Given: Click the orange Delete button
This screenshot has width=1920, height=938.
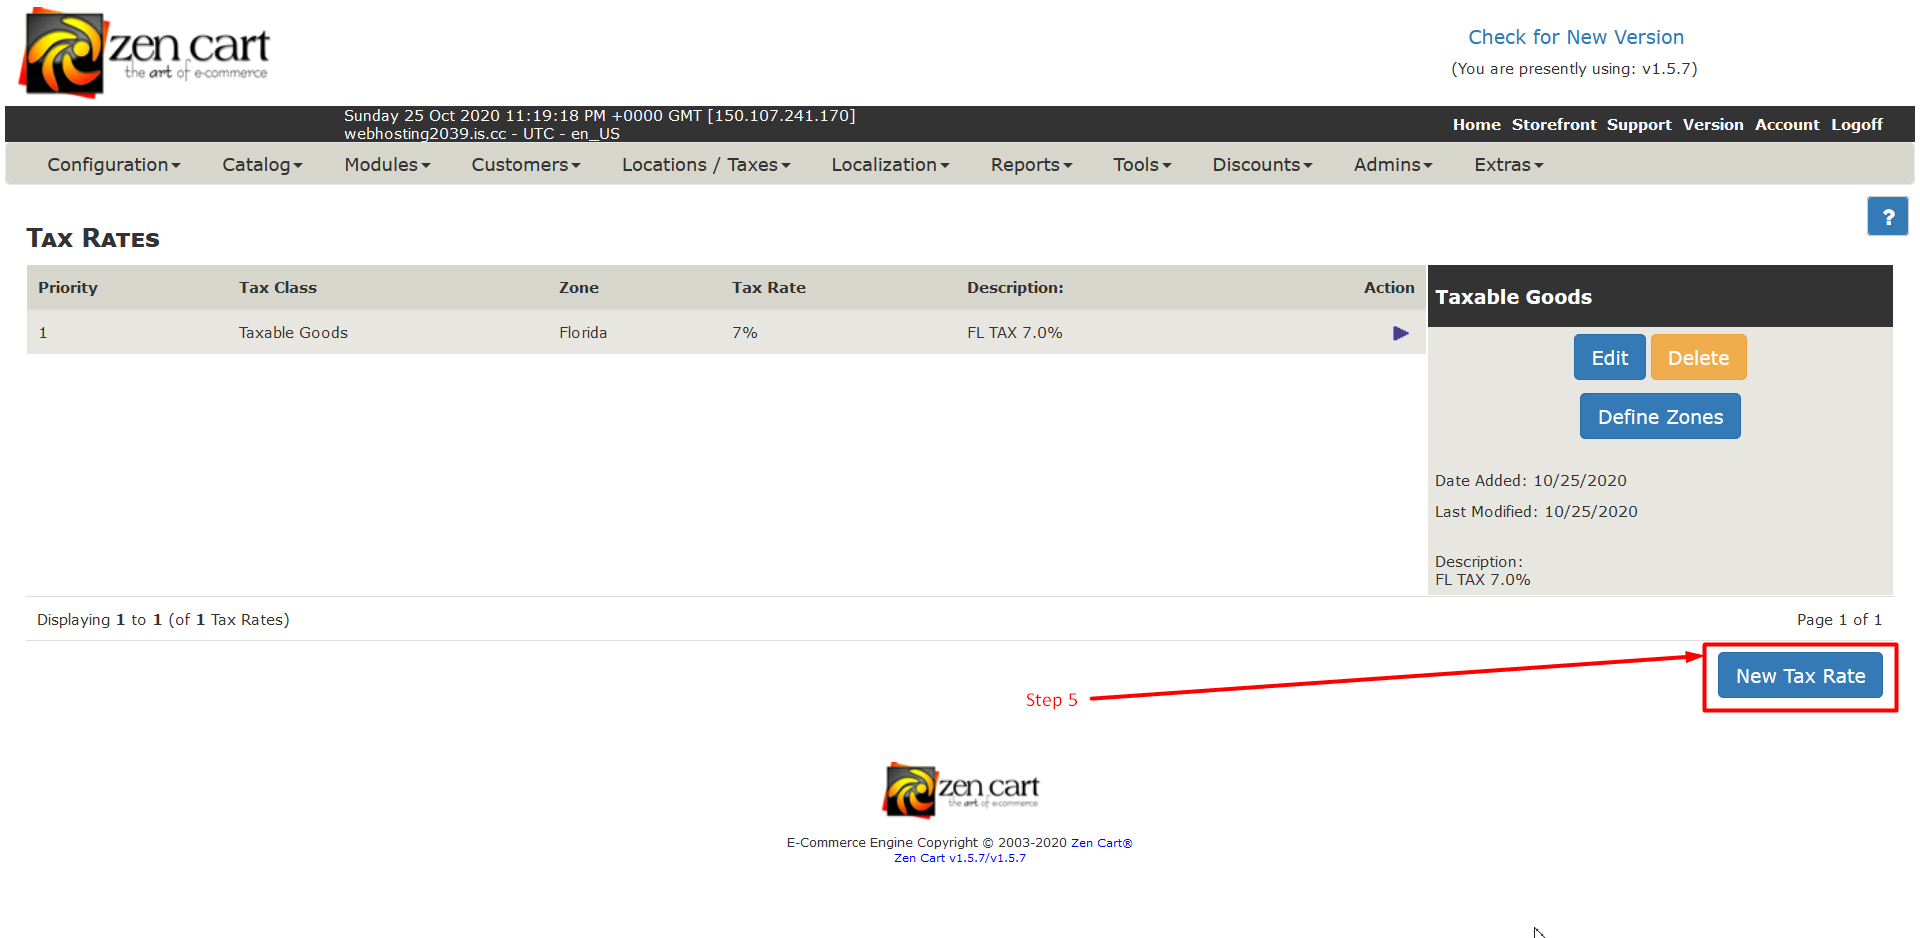Looking at the screenshot, I should click(x=1699, y=358).
